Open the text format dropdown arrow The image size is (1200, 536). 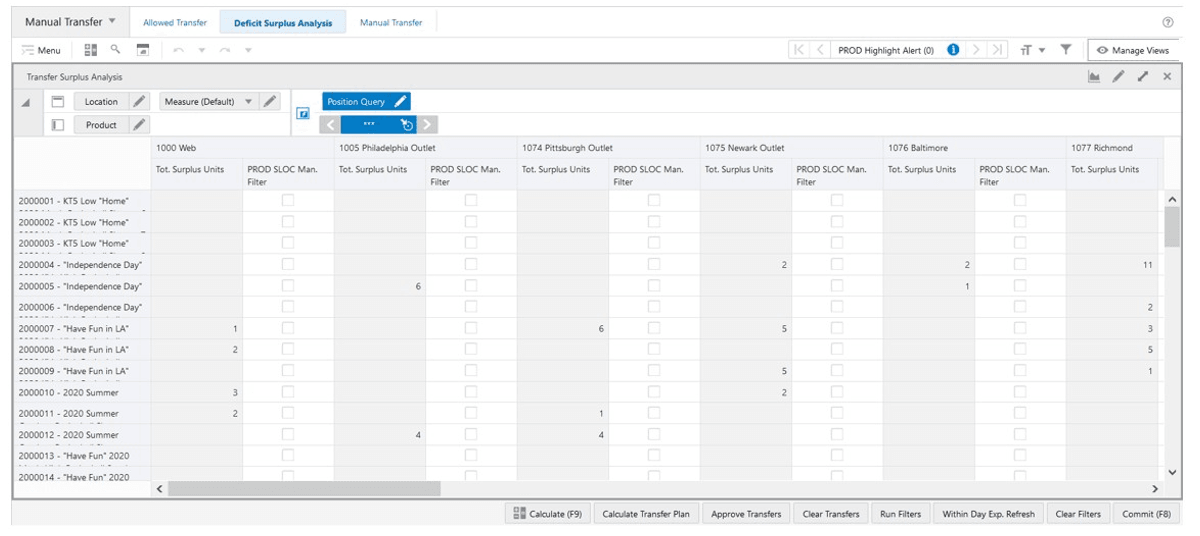click(x=1042, y=50)
